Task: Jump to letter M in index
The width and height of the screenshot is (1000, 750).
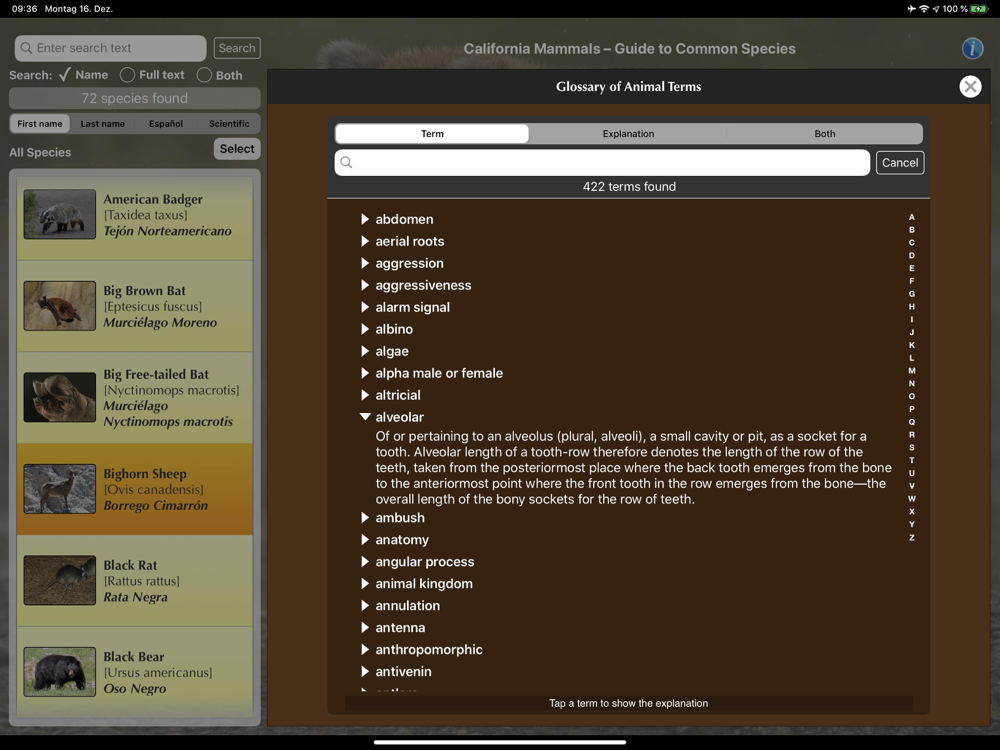Action: pyautogui.click(x=911, y=371)
